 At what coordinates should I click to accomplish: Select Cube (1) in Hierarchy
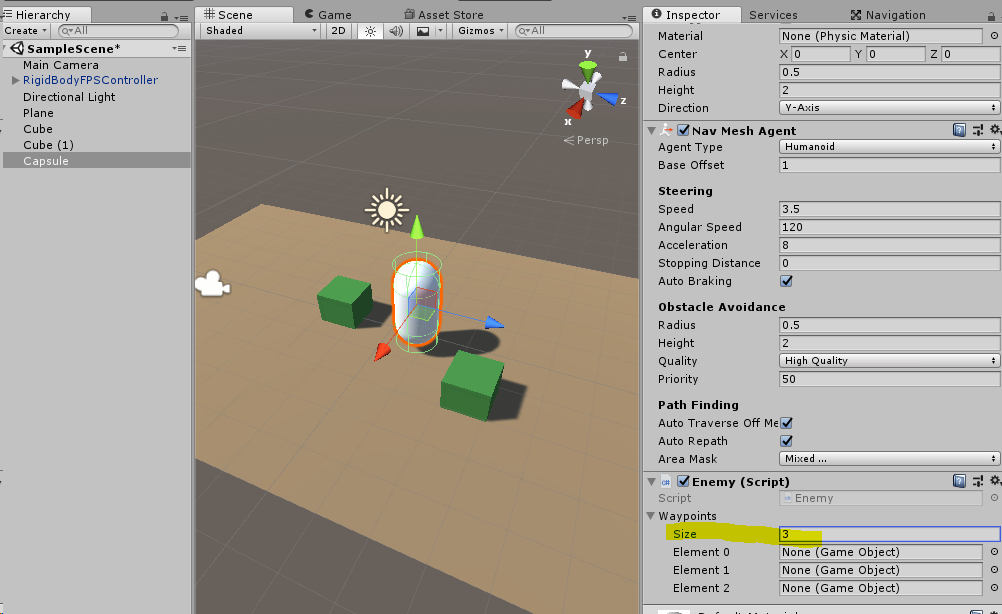tap(49, 145)
